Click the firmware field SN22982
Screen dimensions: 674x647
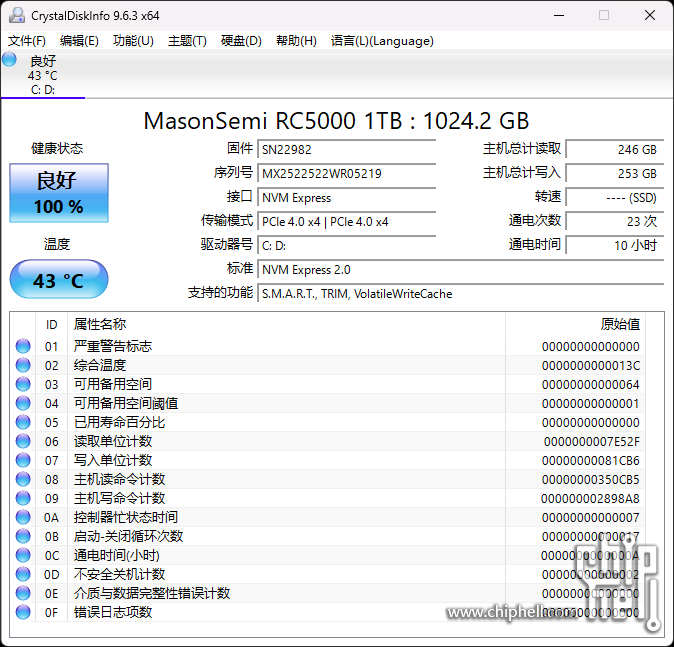[x=346, y=150]
